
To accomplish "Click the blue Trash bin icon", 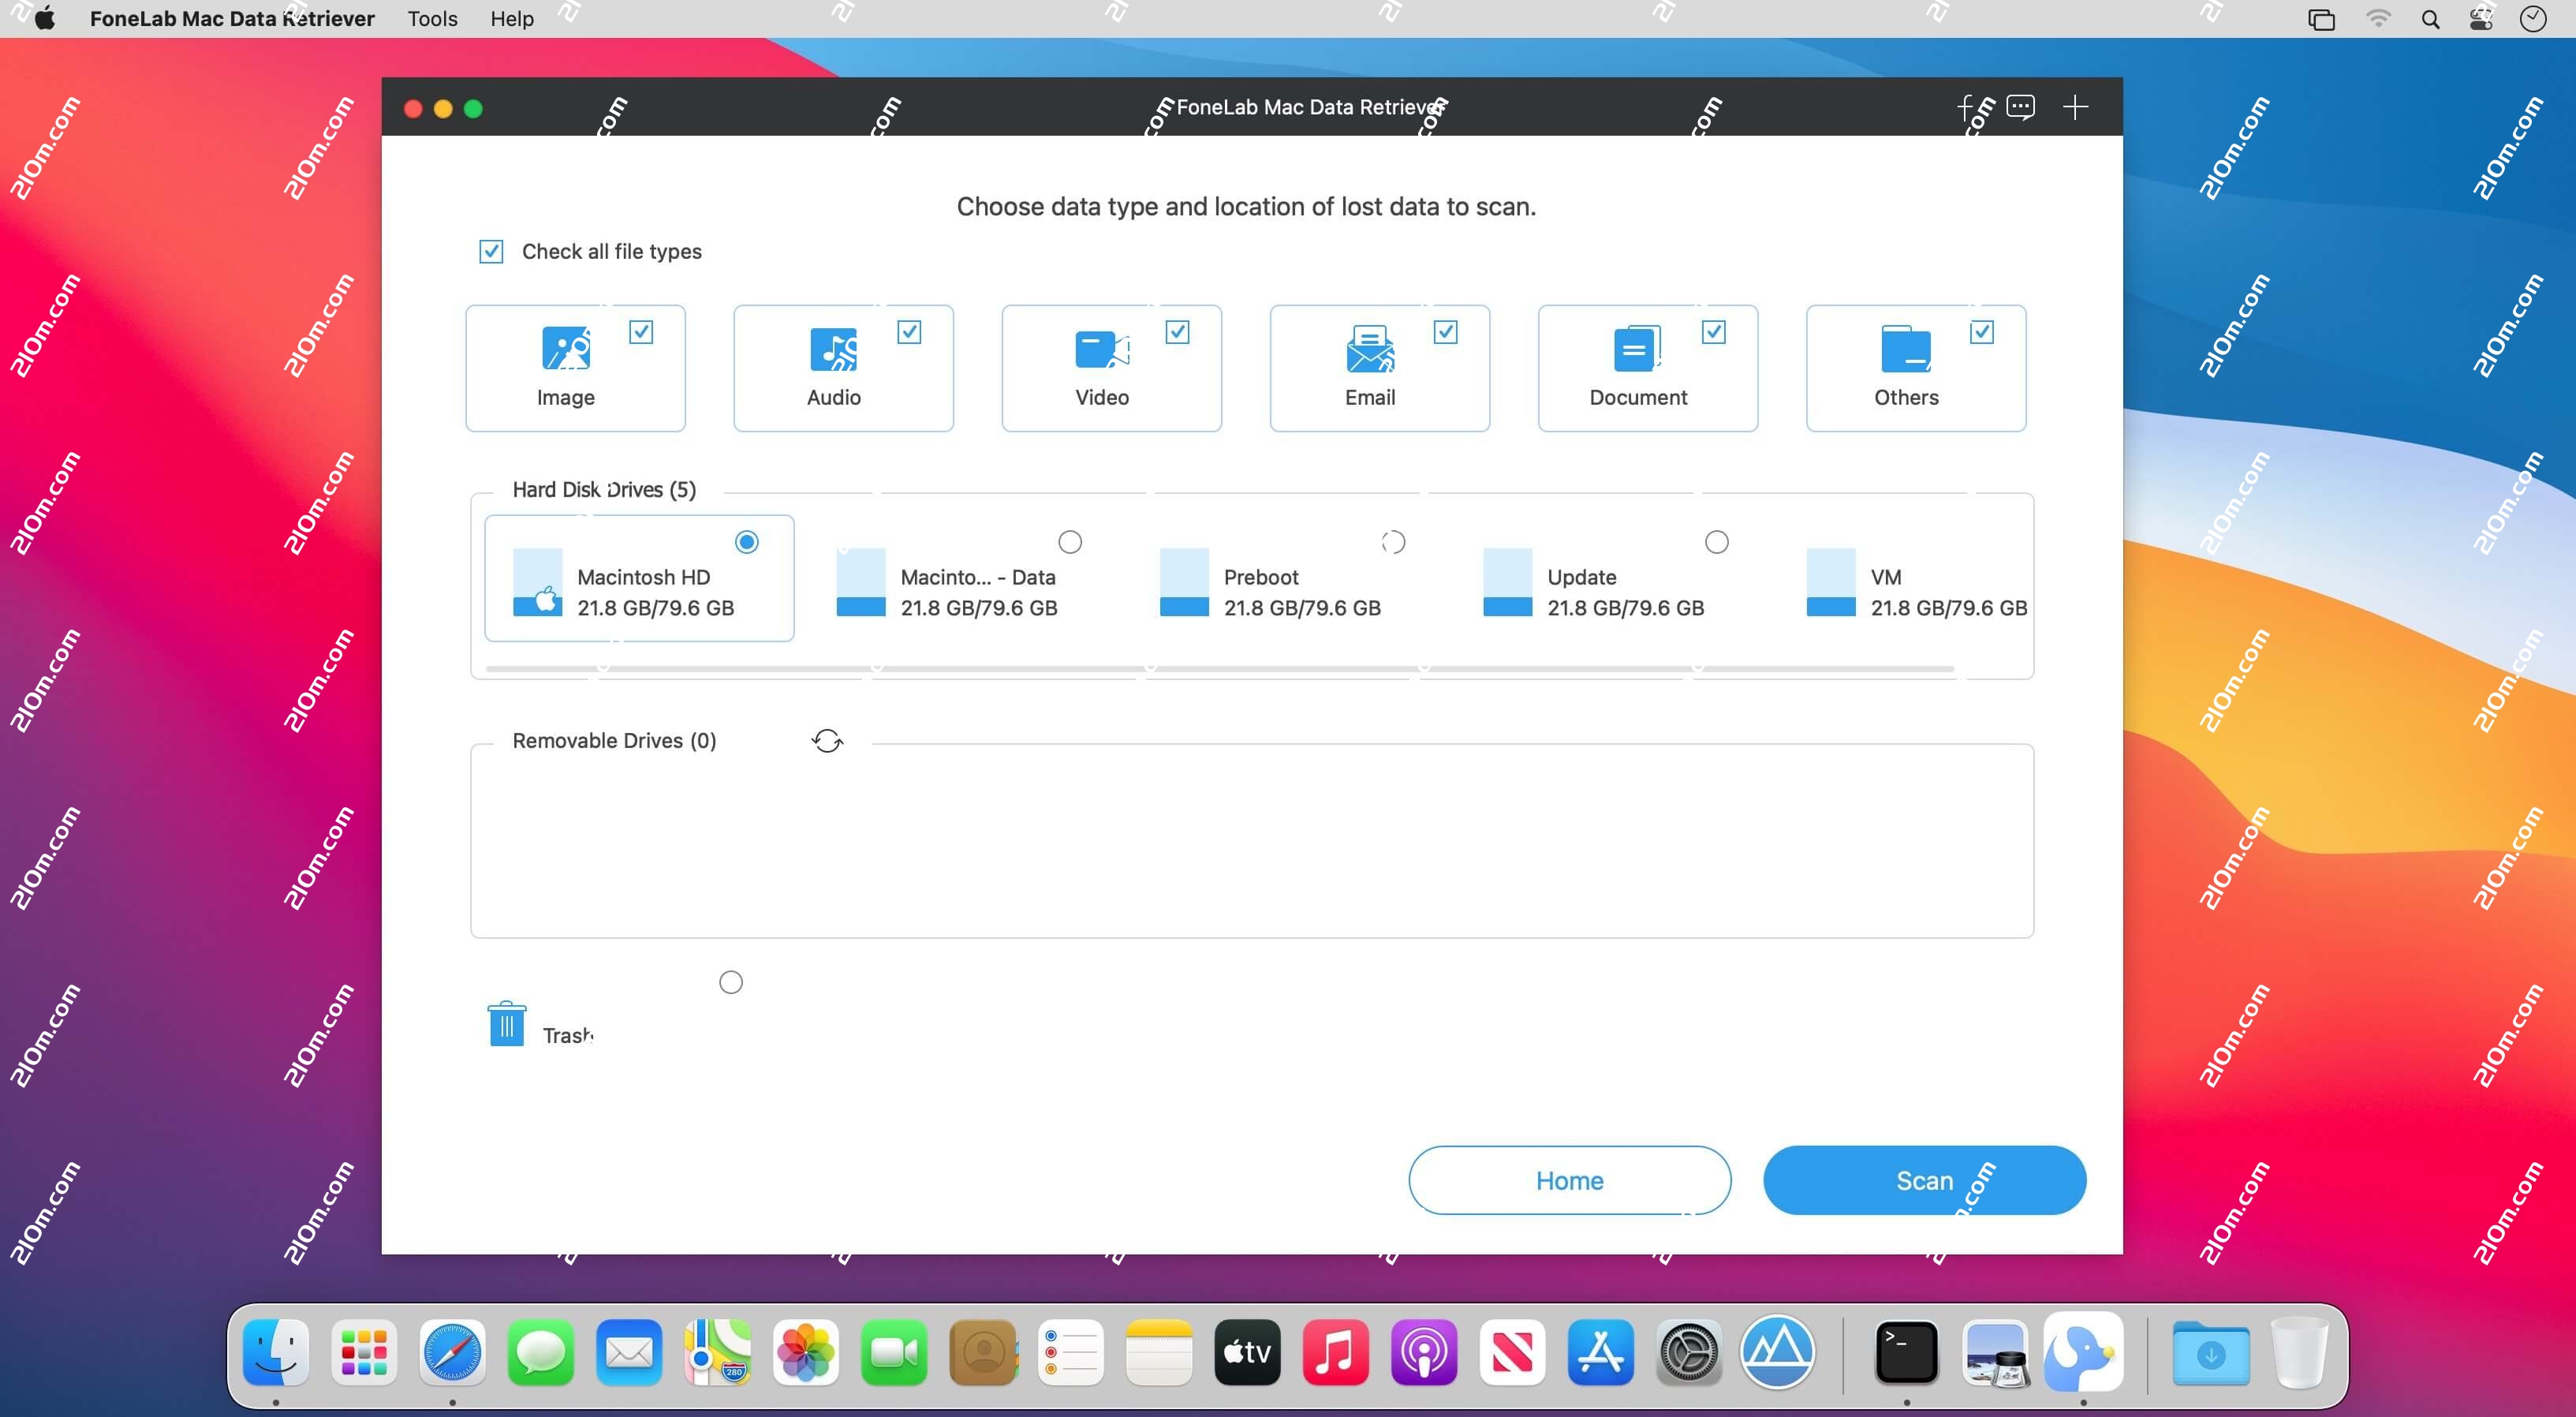I will 506,1023.
